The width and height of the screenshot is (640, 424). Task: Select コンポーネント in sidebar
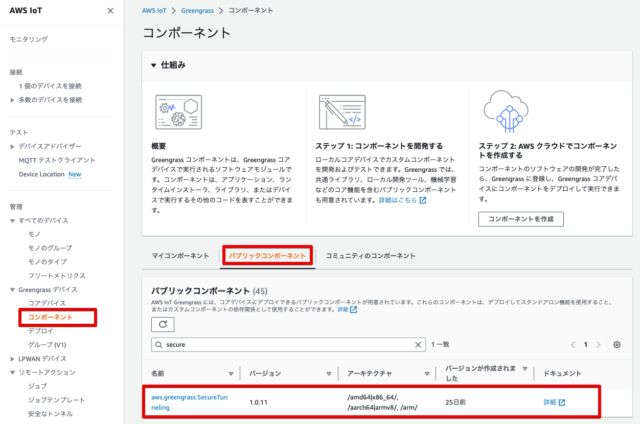[x=50, y=317]
